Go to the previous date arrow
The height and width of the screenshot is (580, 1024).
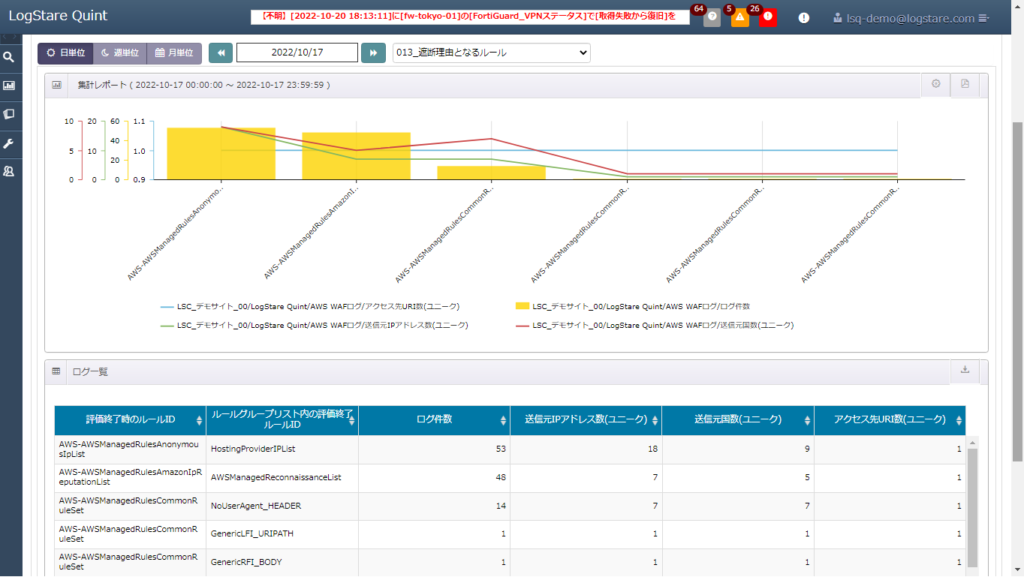(221, 53)
